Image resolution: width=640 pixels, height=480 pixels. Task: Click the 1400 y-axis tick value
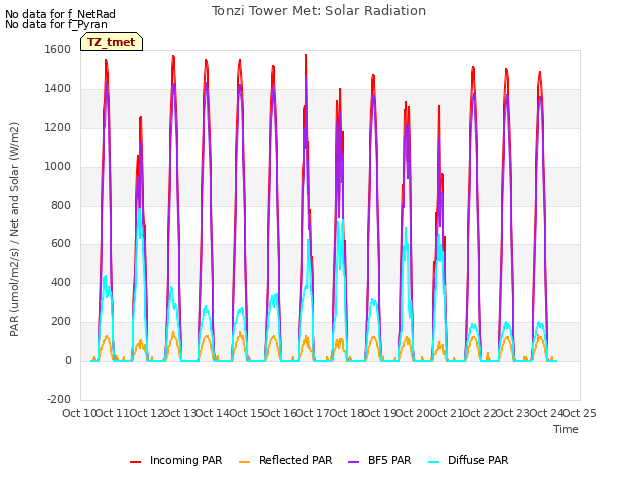click(x=58, y=88)
